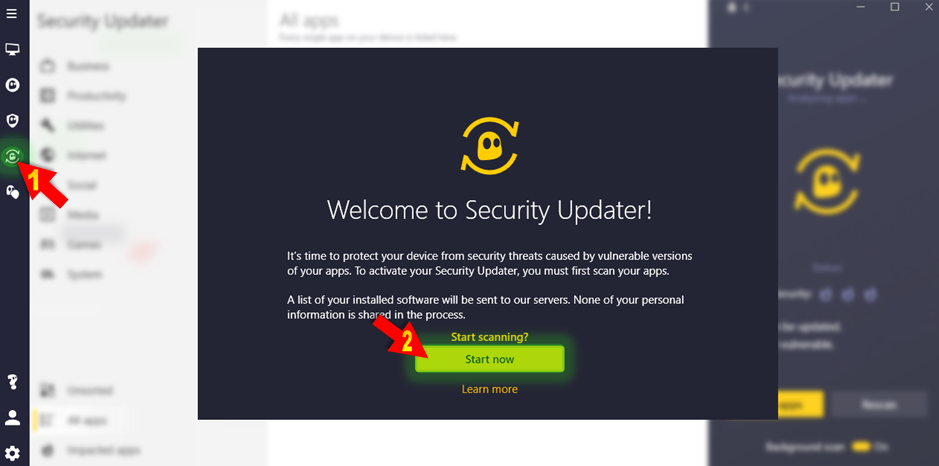The image size is (939, 466).
Task: Open the Privacy Guard shield icon
Action: (12, 121)
